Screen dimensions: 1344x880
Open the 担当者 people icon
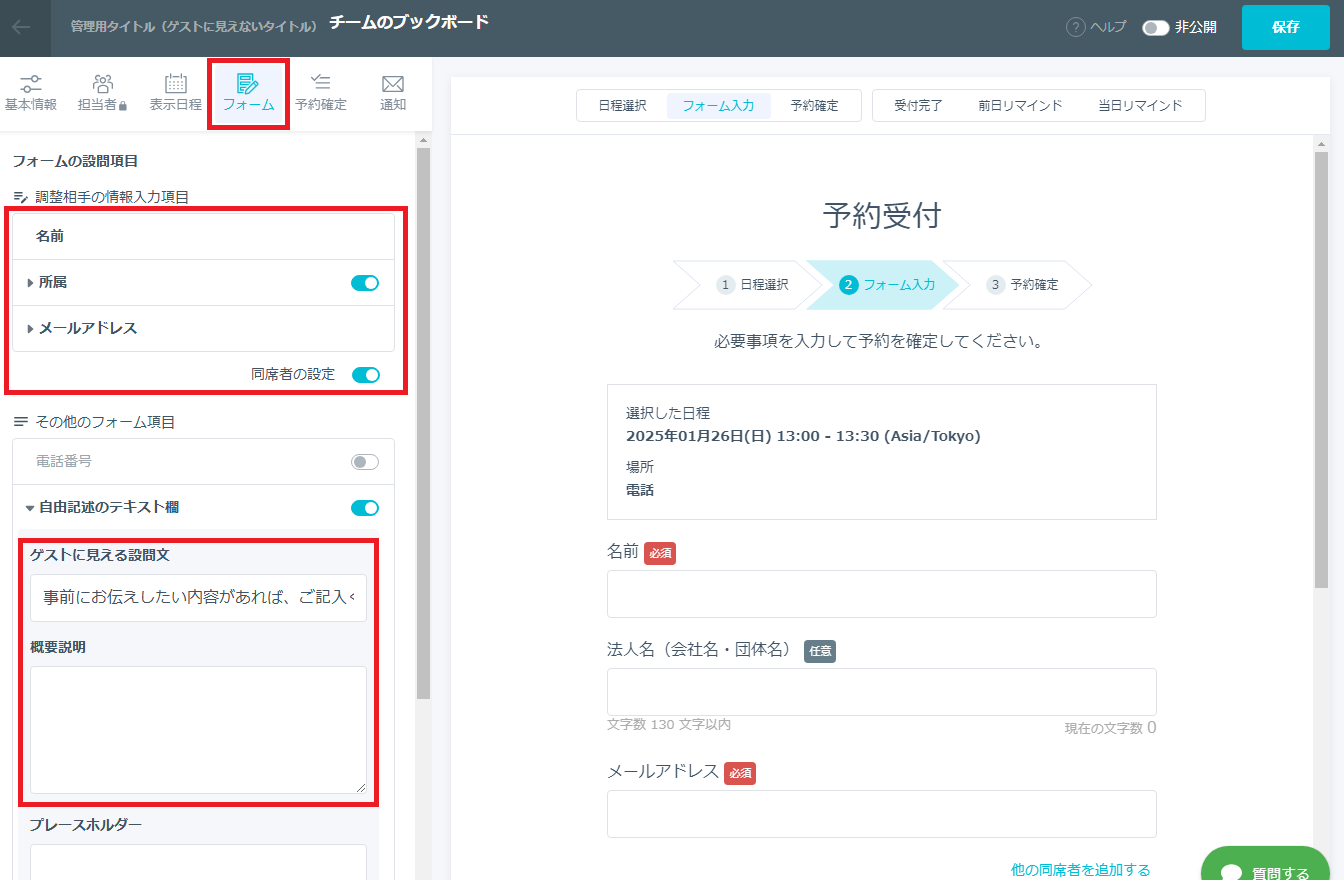coord(102,84)
